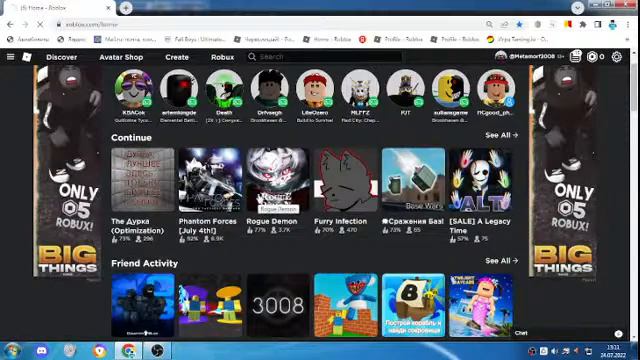Open the 3008 game thumbnail

[278, 305]
